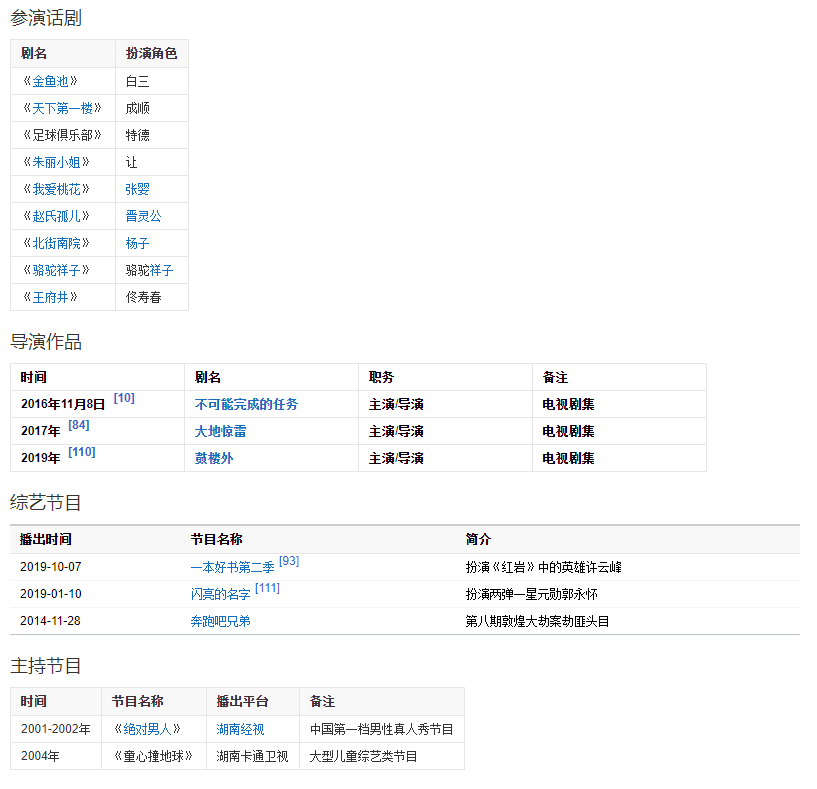Open 不可能完成的任务 series link
The width and height of the screenshot is (817, 789).
246,404
